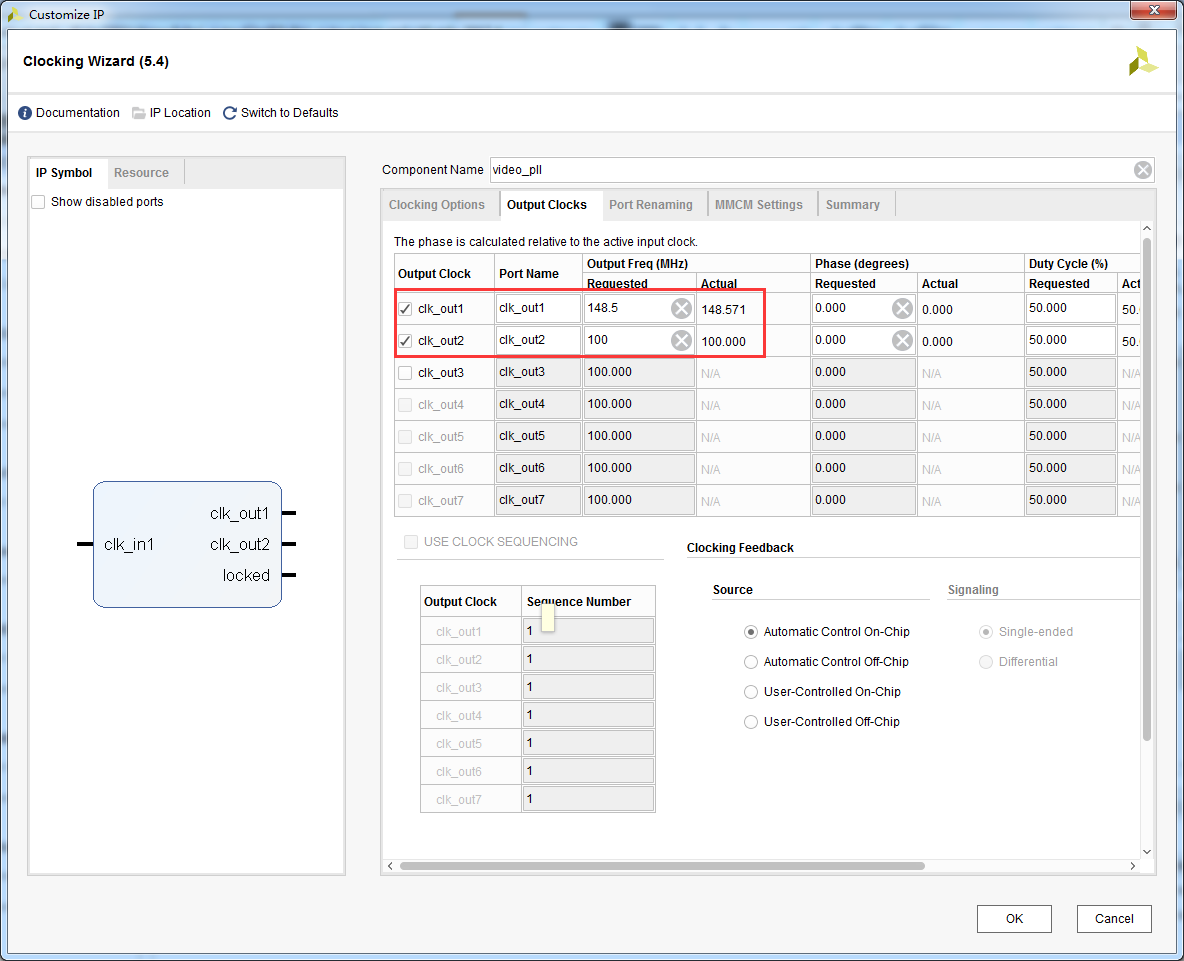The width and height of the screenshot is (1184, 961).
Task: Uncheck the clk_out1 output clock
Action: point(405,309)
